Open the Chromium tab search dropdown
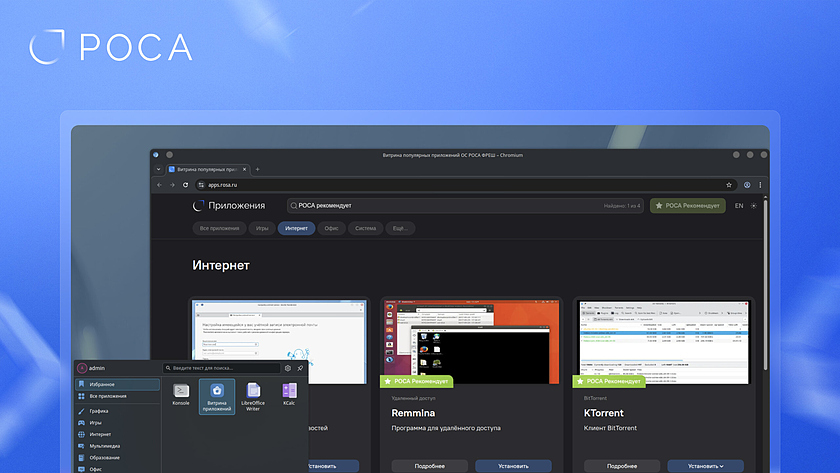 coord(159,169)
